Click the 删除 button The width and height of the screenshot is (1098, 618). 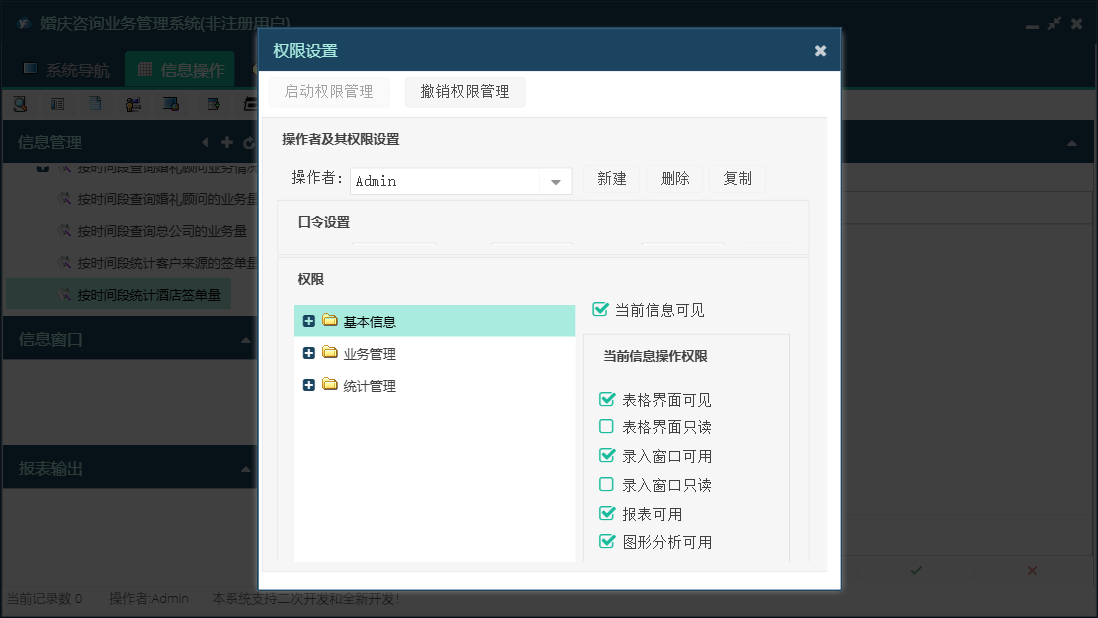675,179
